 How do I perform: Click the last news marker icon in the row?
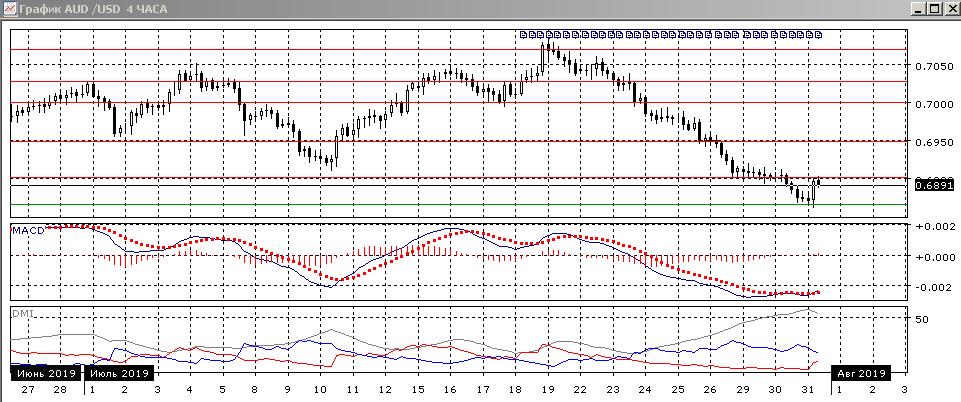click(x=818, y=34)
